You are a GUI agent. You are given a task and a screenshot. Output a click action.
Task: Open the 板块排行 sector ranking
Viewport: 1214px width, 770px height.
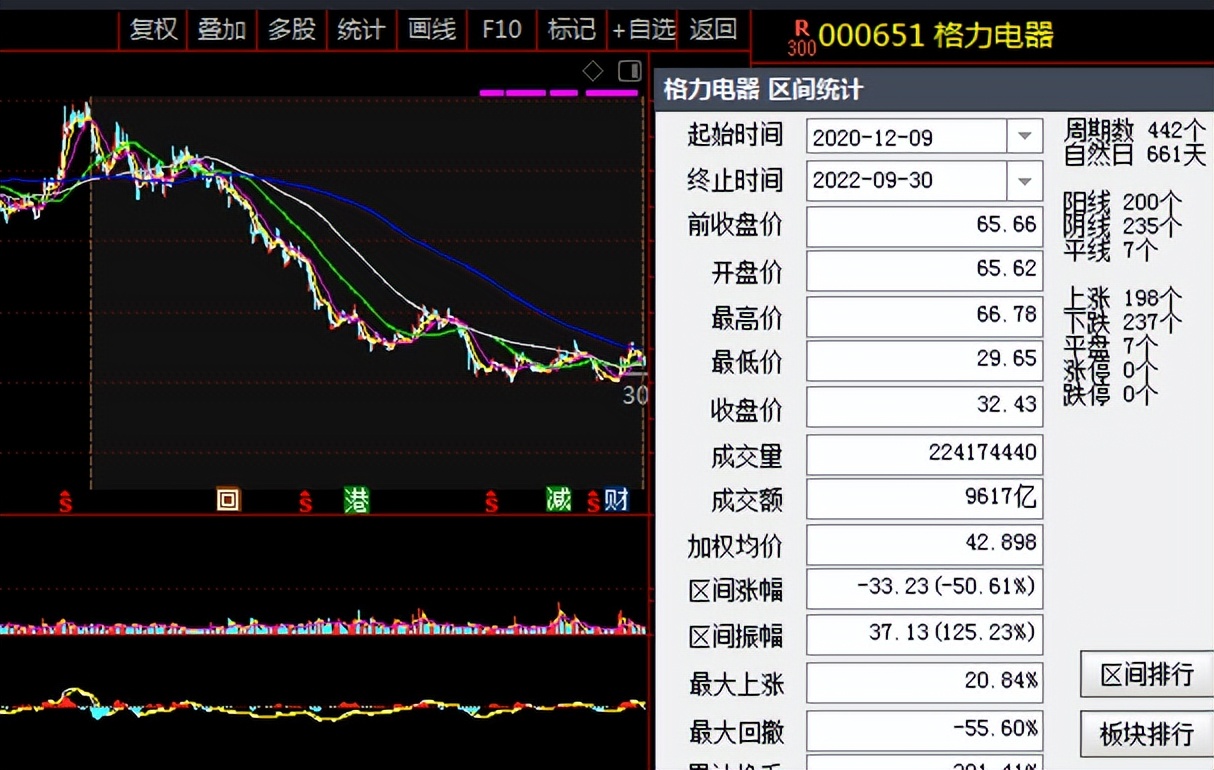coord(1143,734)
